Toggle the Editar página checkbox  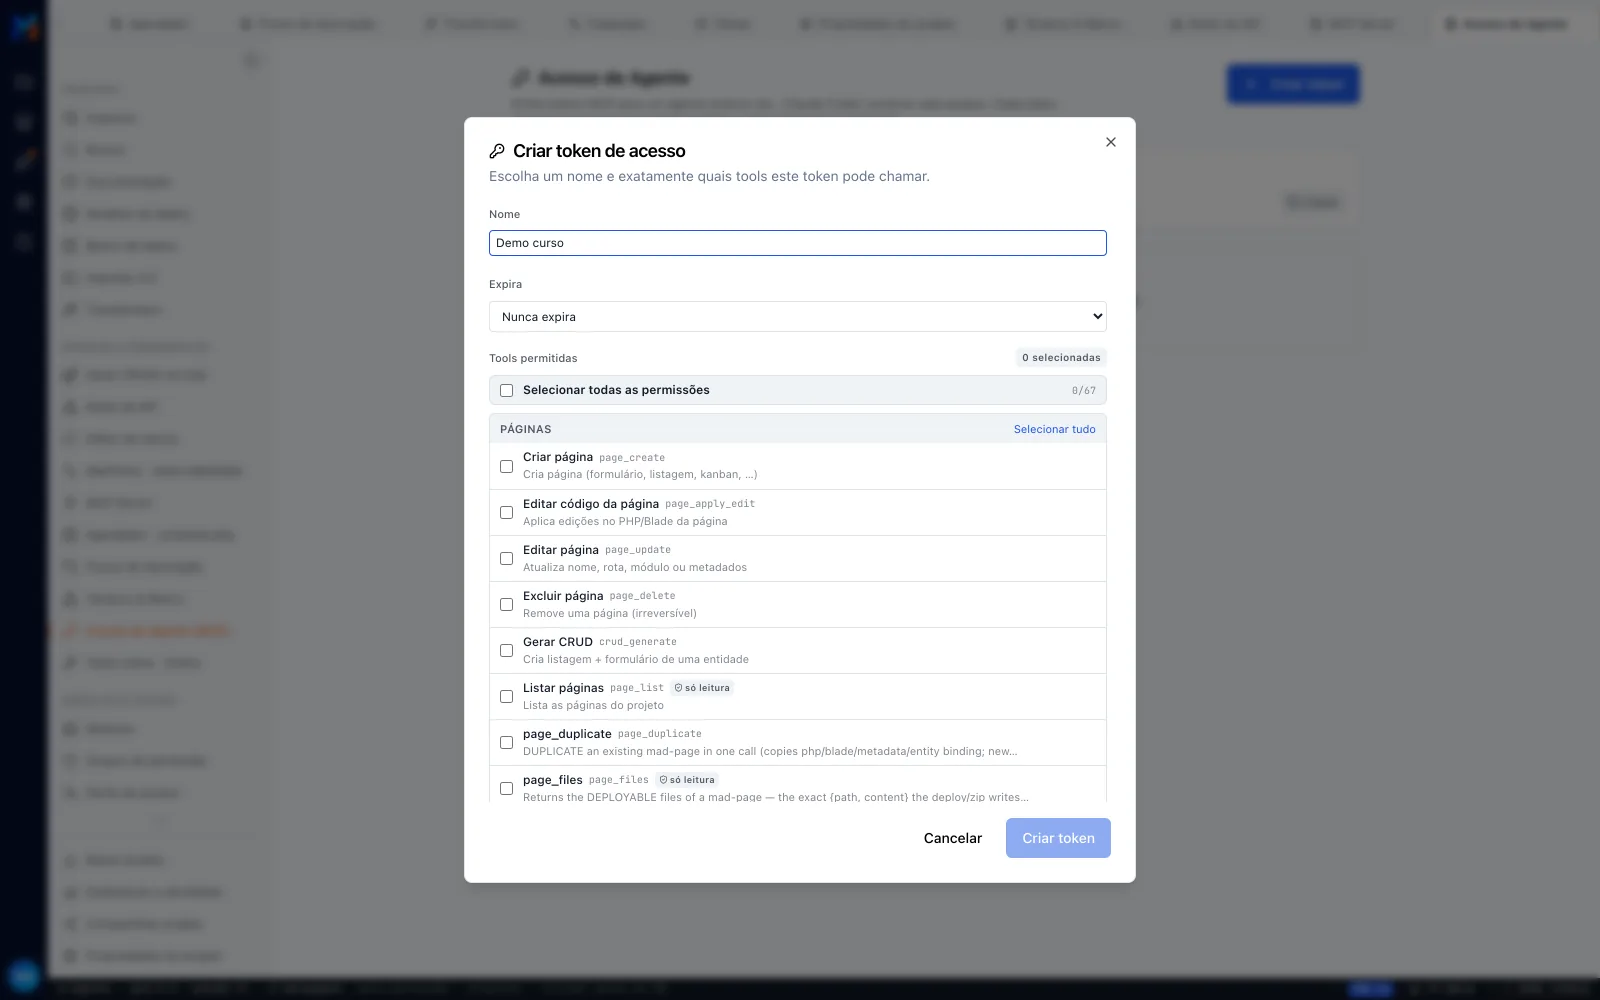click(x=506, y=558)
